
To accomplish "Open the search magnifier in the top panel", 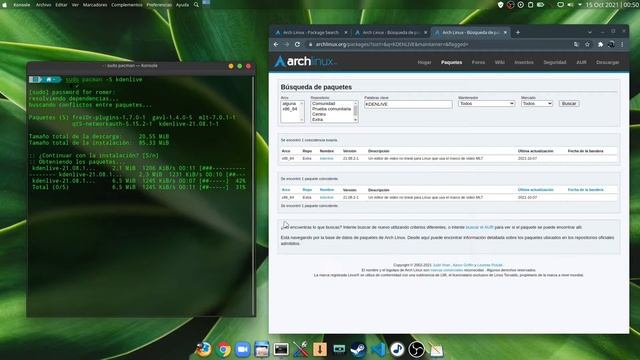I will 196,5.
